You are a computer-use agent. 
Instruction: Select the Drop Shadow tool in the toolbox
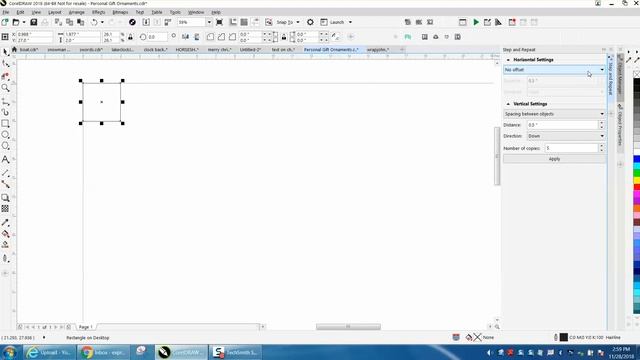[x=5, y=198]
